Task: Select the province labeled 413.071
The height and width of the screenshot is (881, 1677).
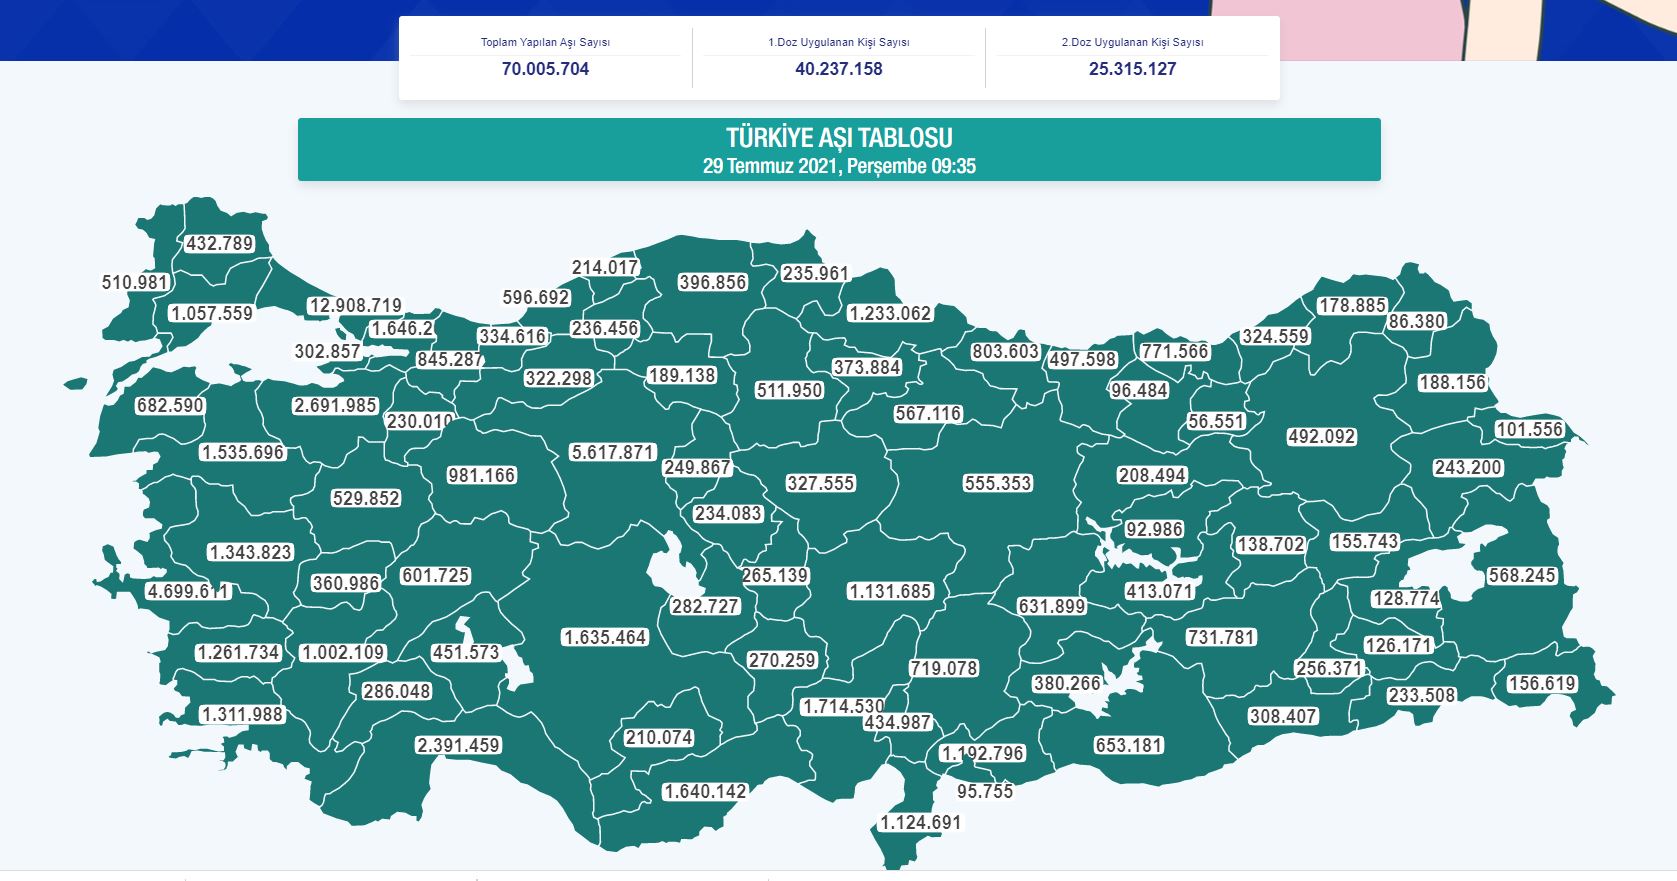Action: tap(1160, 591)
